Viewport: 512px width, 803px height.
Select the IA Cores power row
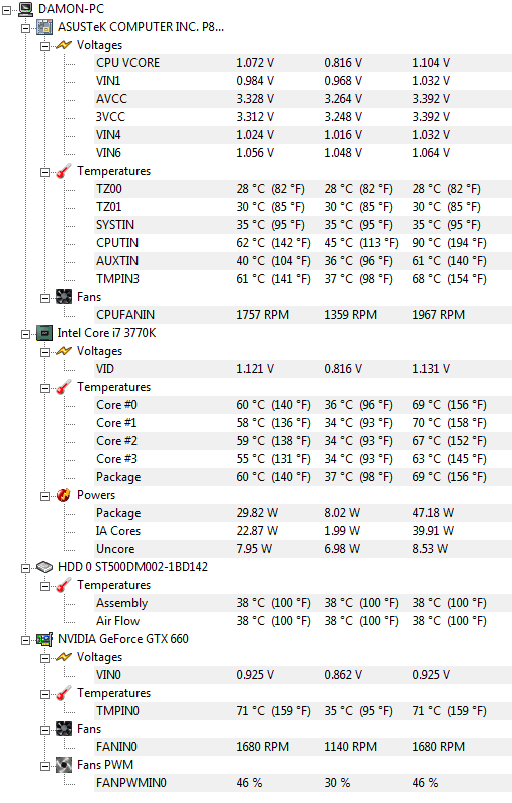tap(302, 531)
